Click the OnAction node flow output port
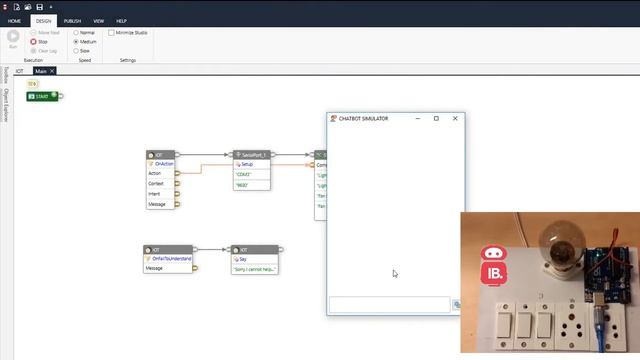 pos(177,155)
